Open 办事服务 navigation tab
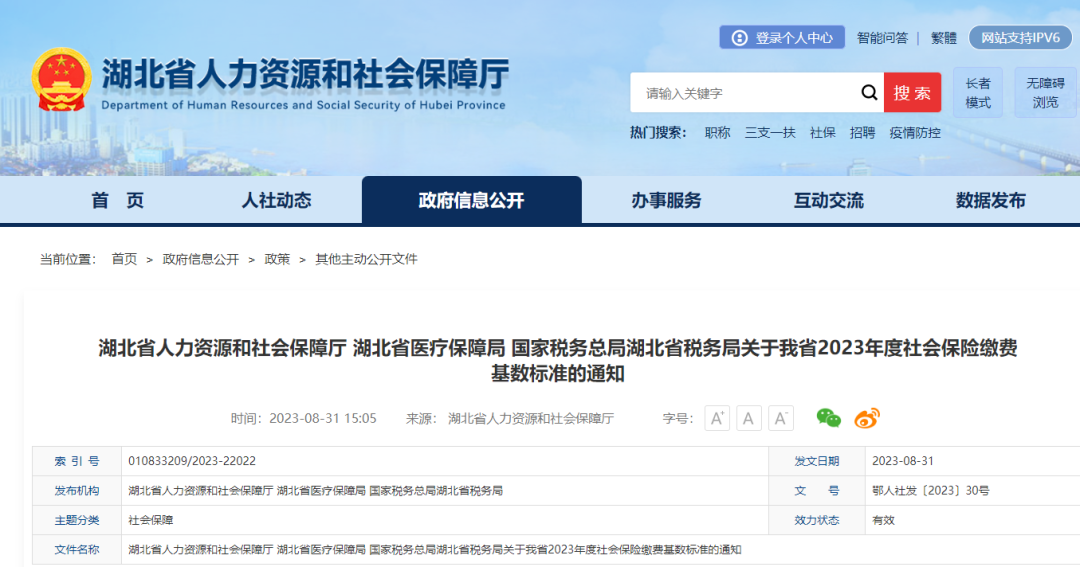The image size is (1080, 567). tap(666, 200)
